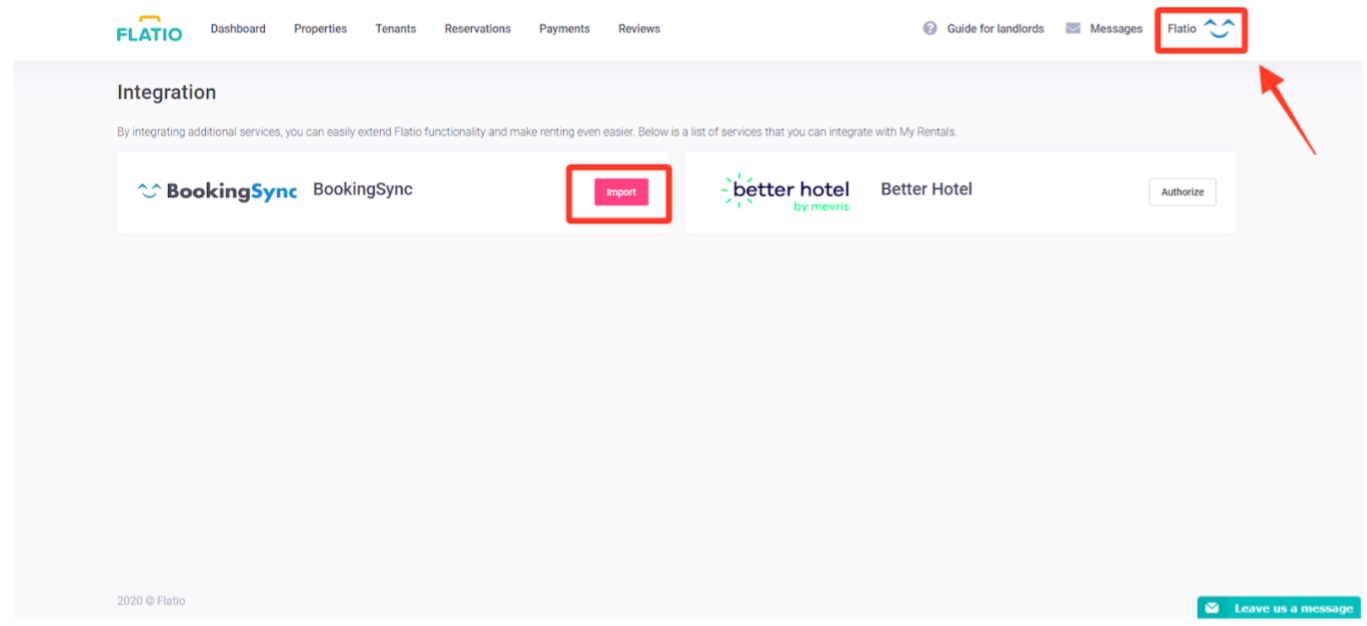
Task: Select the BookingSync service title
Action: 362,189
